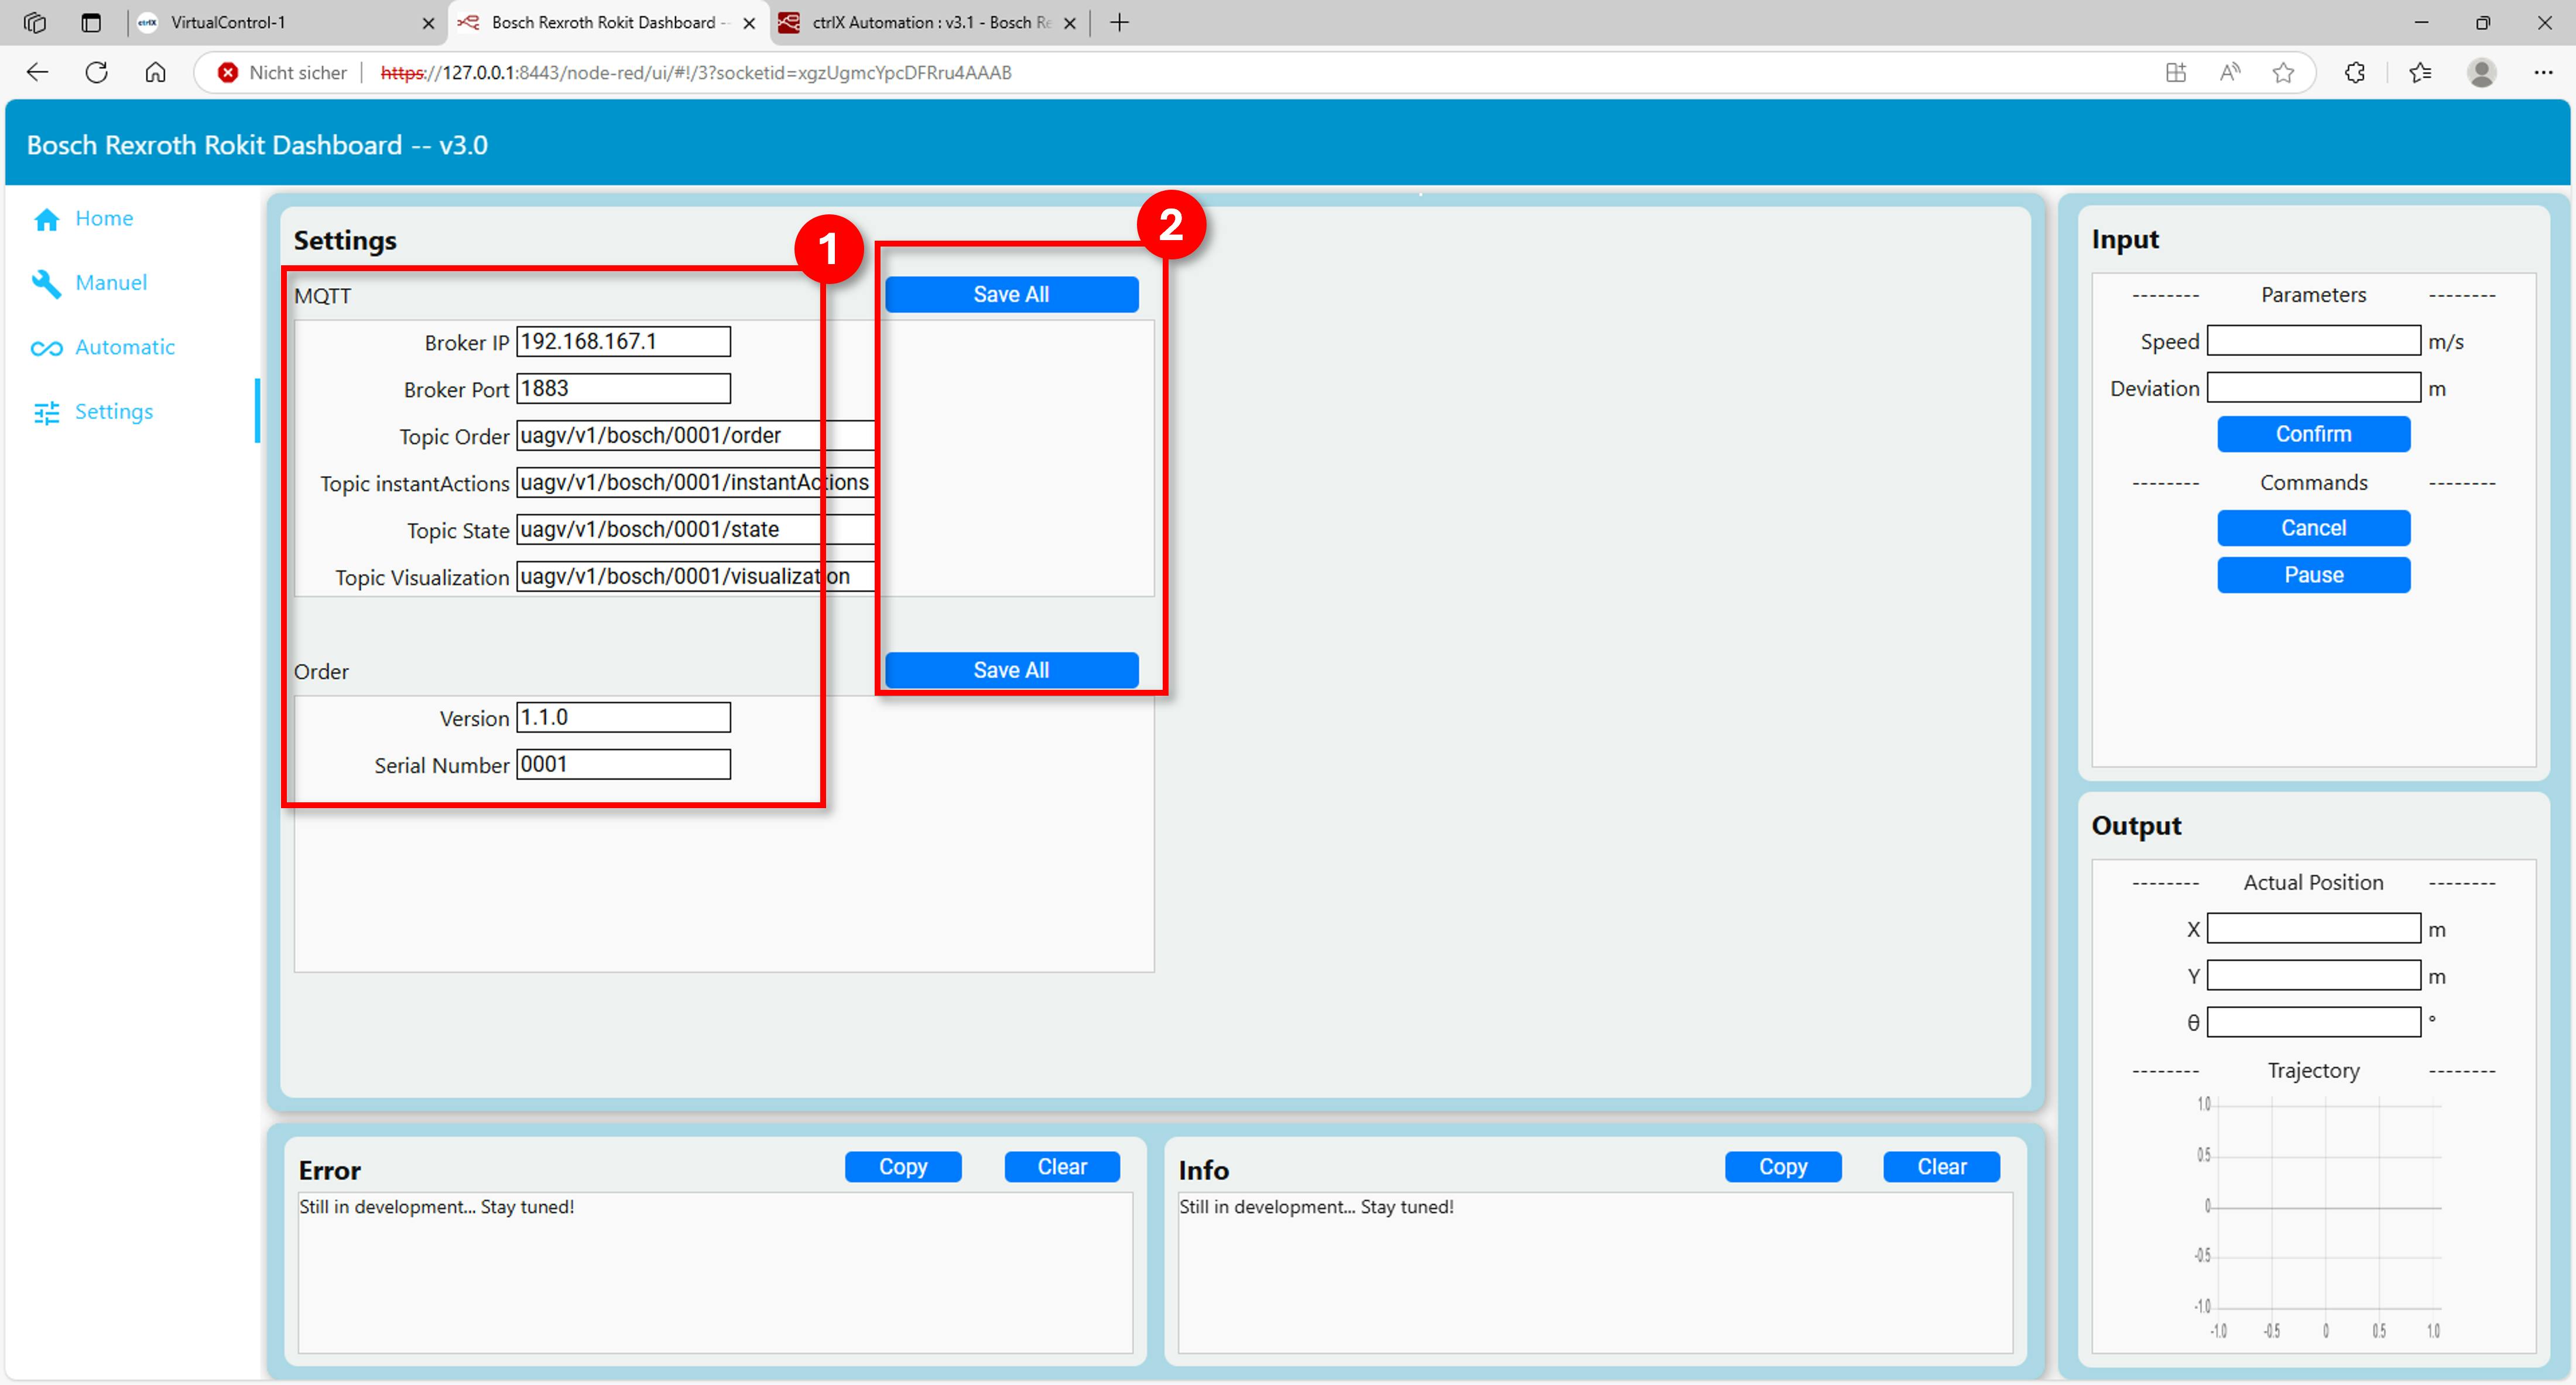Focus the Topic instantActions field
This screenshot has width=2576, height=1385.
point(695,482)
